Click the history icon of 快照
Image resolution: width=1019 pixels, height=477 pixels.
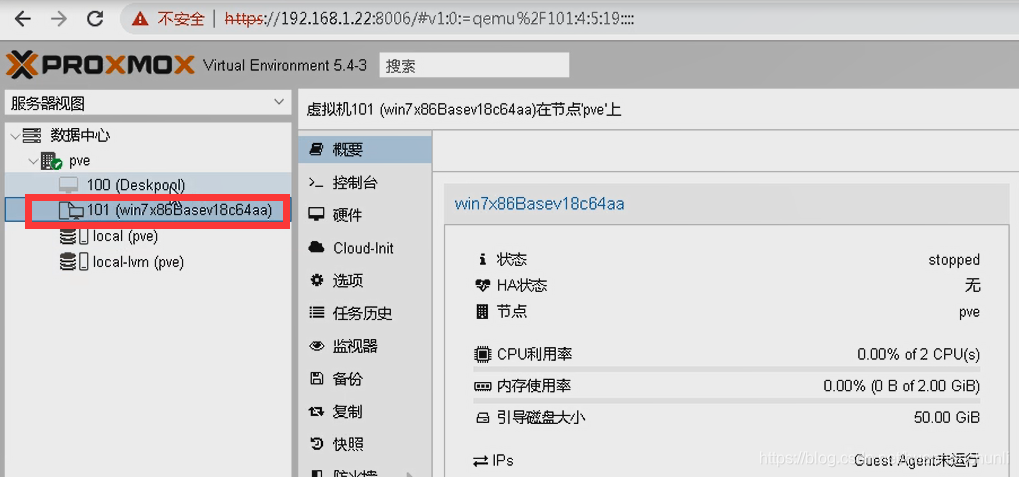[316, 445]
